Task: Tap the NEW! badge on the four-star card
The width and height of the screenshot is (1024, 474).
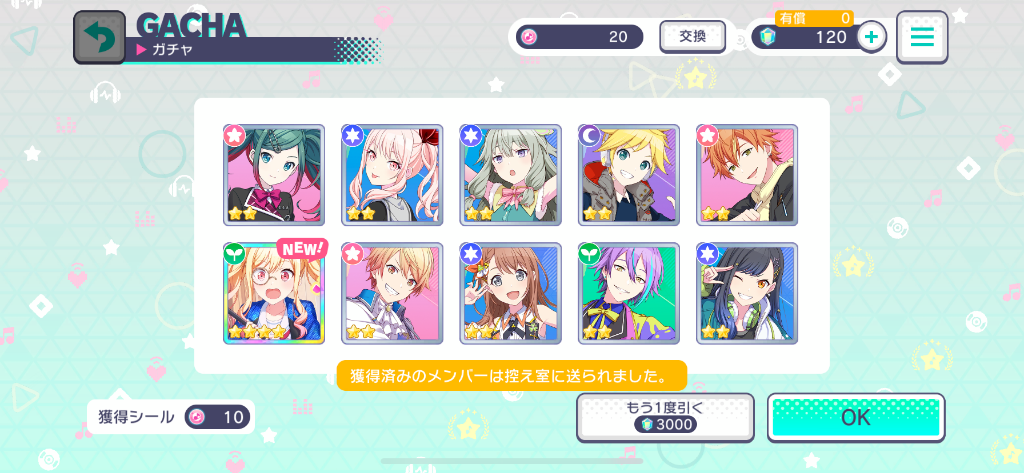Action: 302,248
